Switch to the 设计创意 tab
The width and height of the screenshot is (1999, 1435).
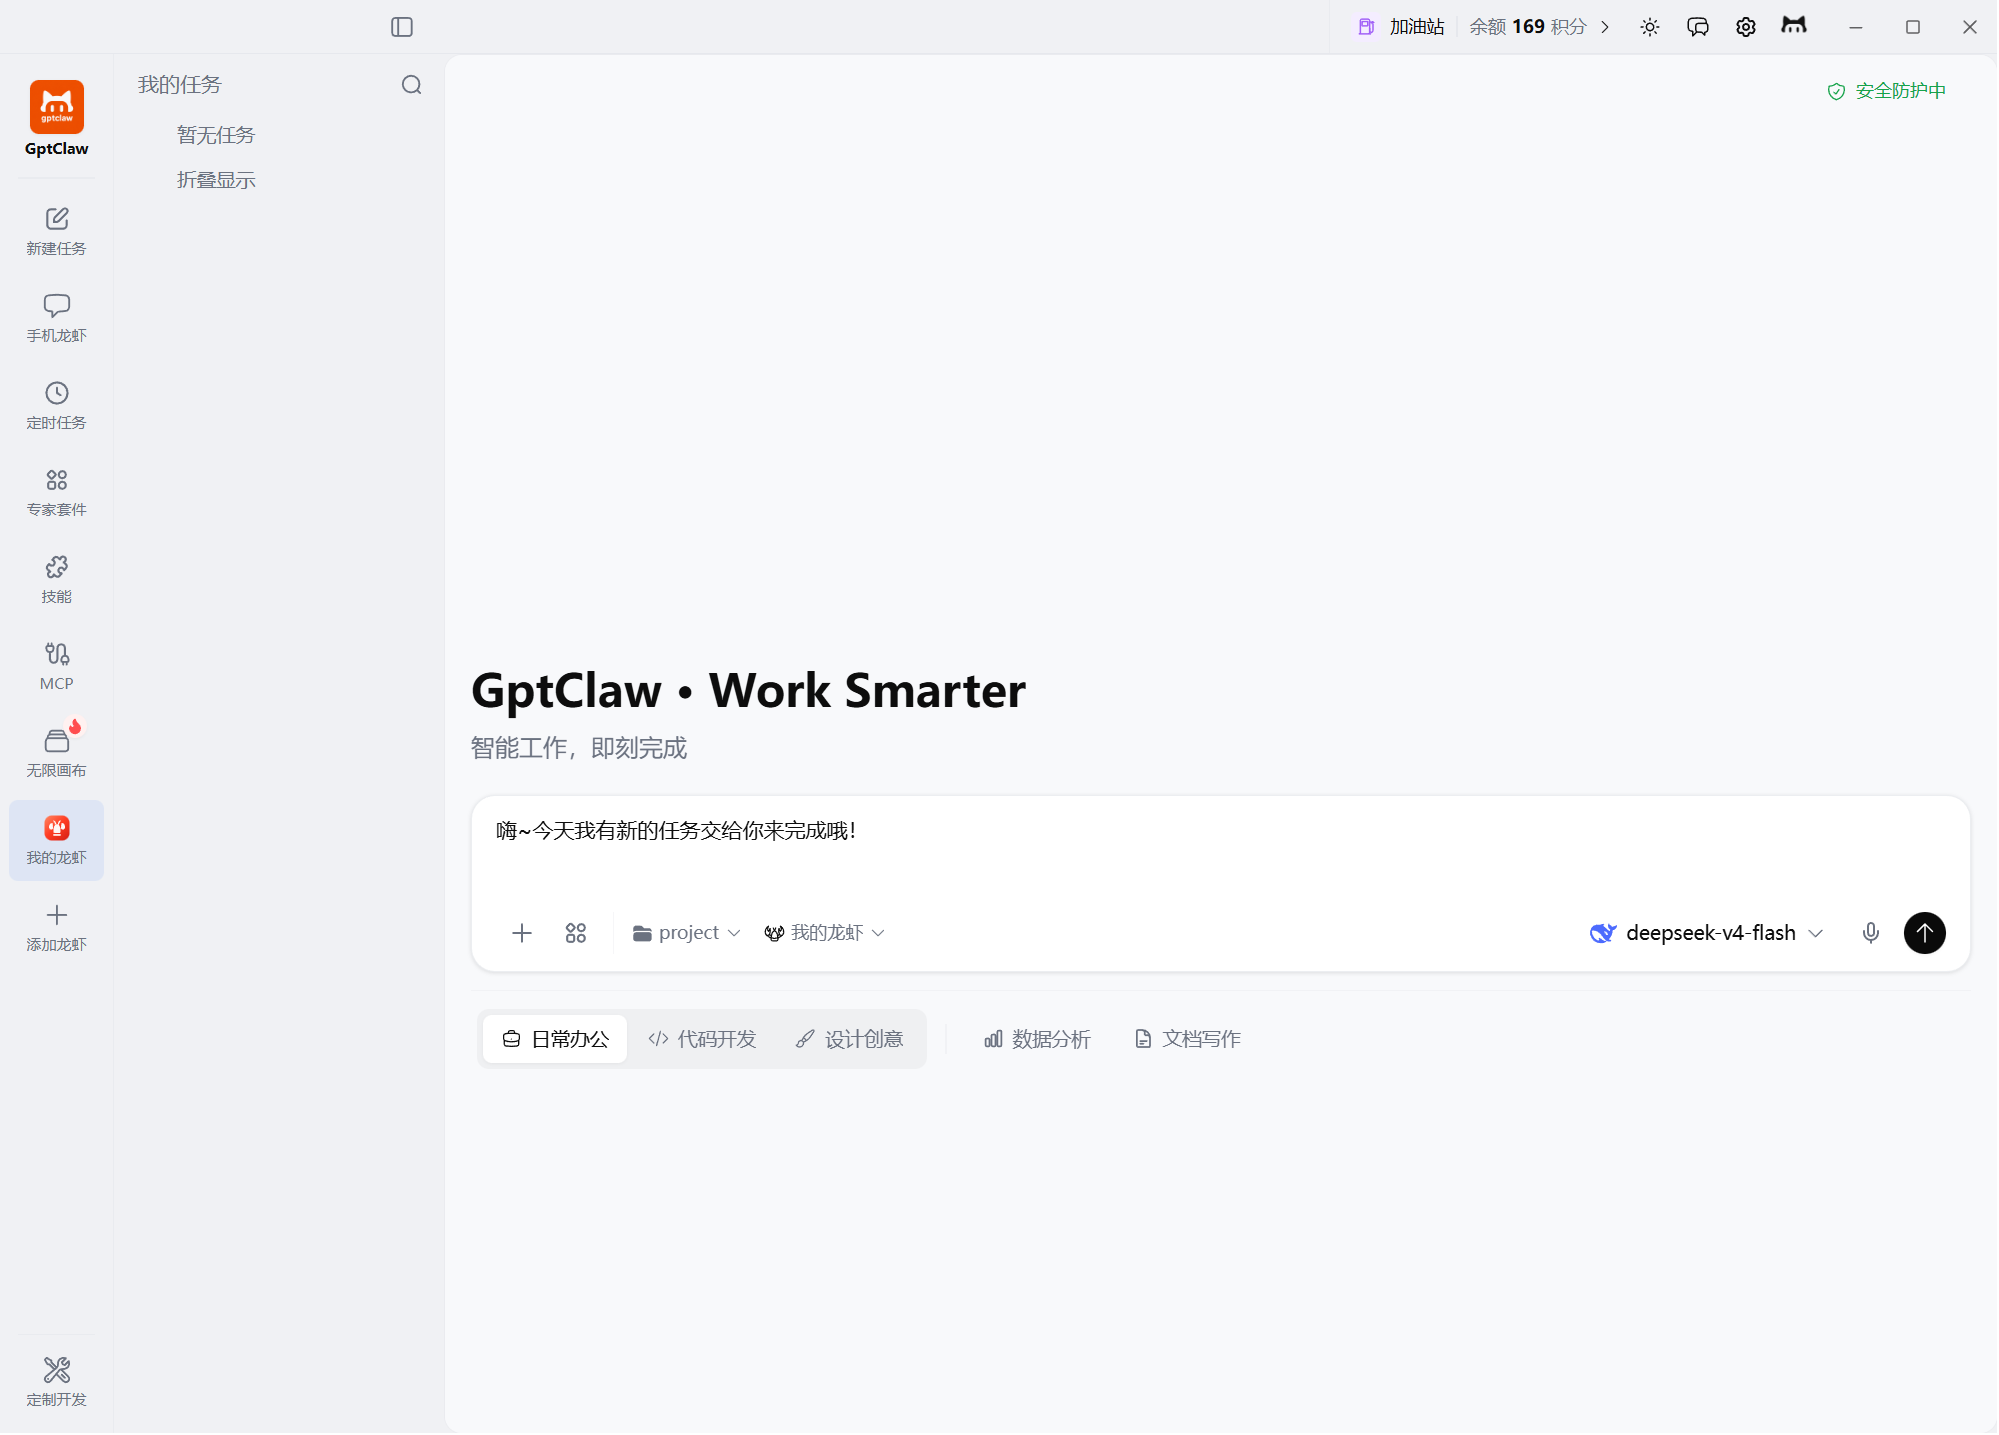(x=850, y=1039)
